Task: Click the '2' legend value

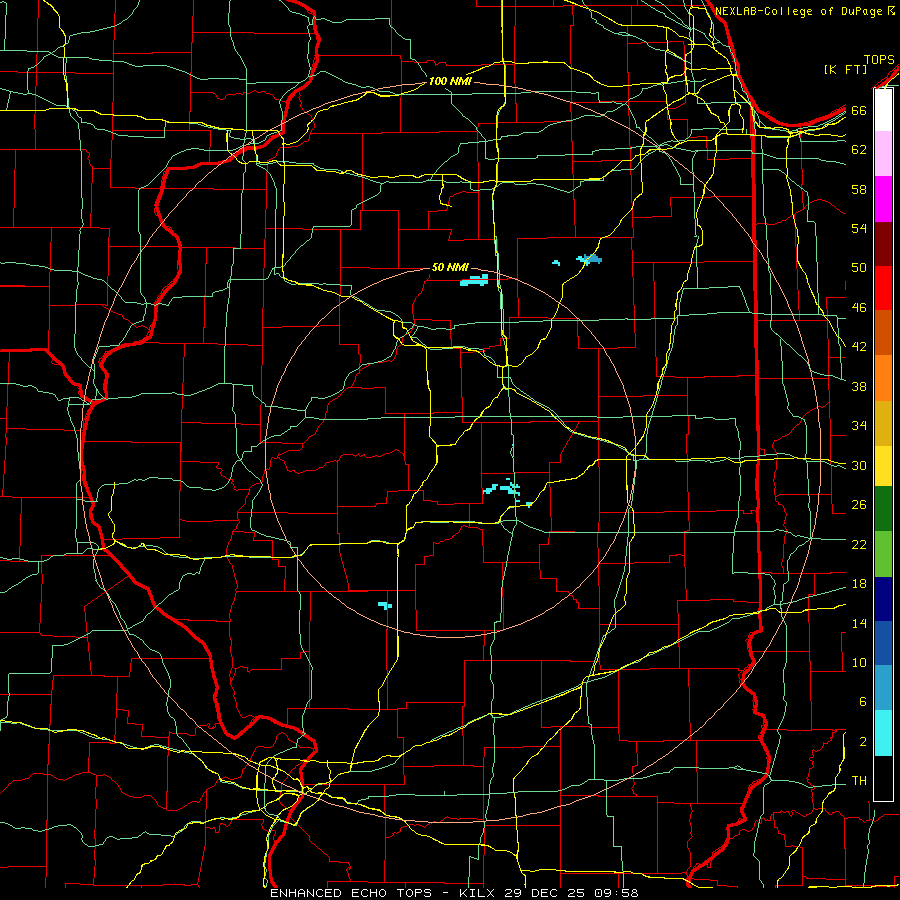Action: 862,742
